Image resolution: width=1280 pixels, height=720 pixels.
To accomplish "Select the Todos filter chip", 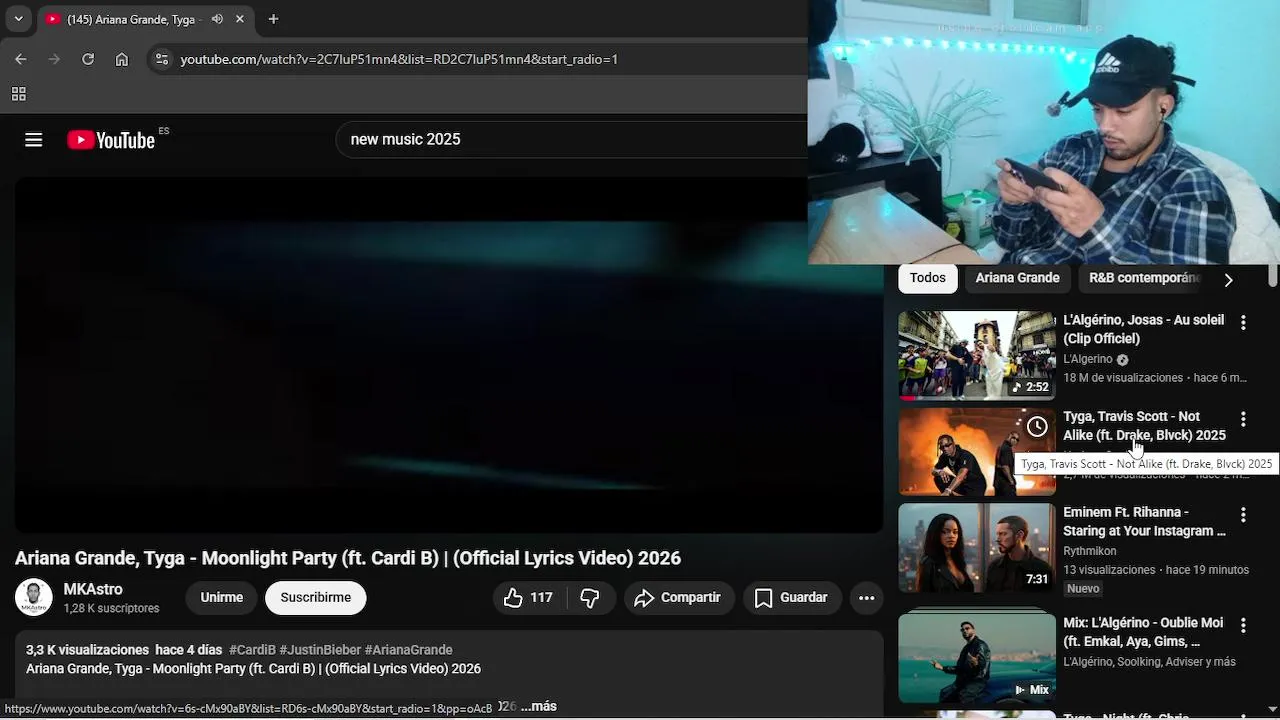I will tap(927, 278).
